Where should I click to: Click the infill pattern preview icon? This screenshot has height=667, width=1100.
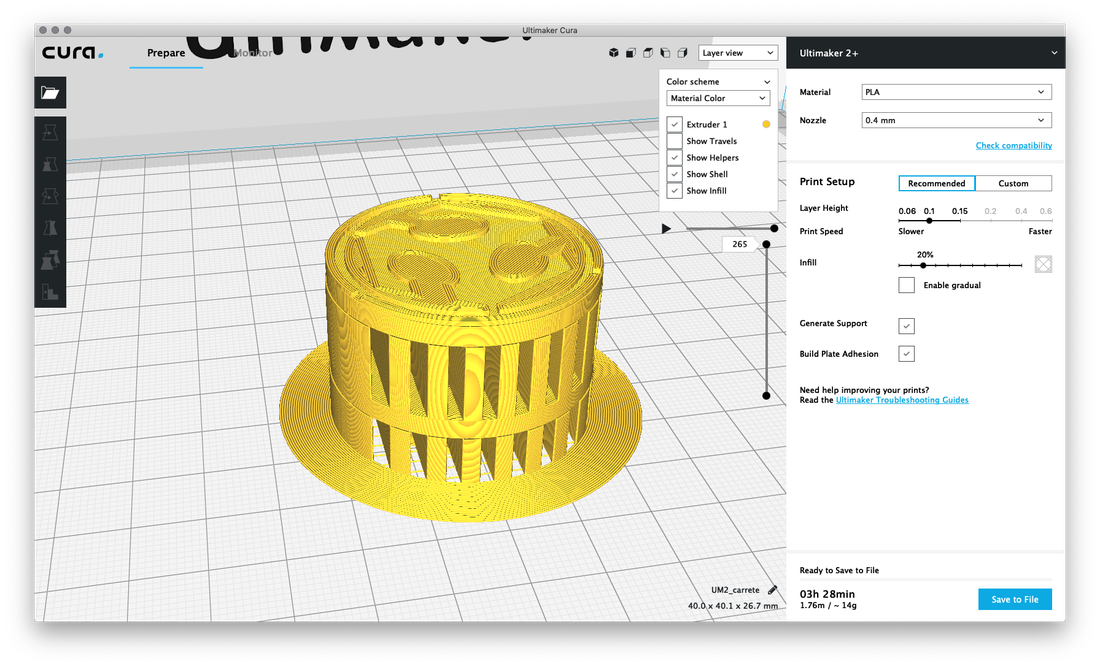pos(1043,264)
